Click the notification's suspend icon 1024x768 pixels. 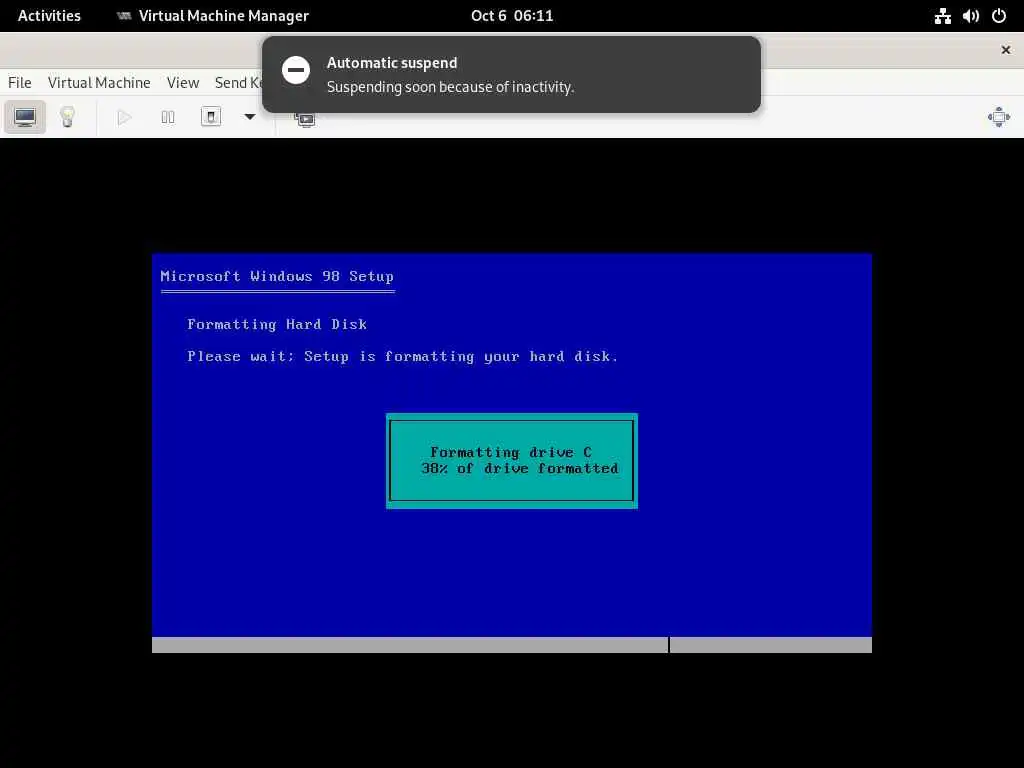tap(296, 70)
